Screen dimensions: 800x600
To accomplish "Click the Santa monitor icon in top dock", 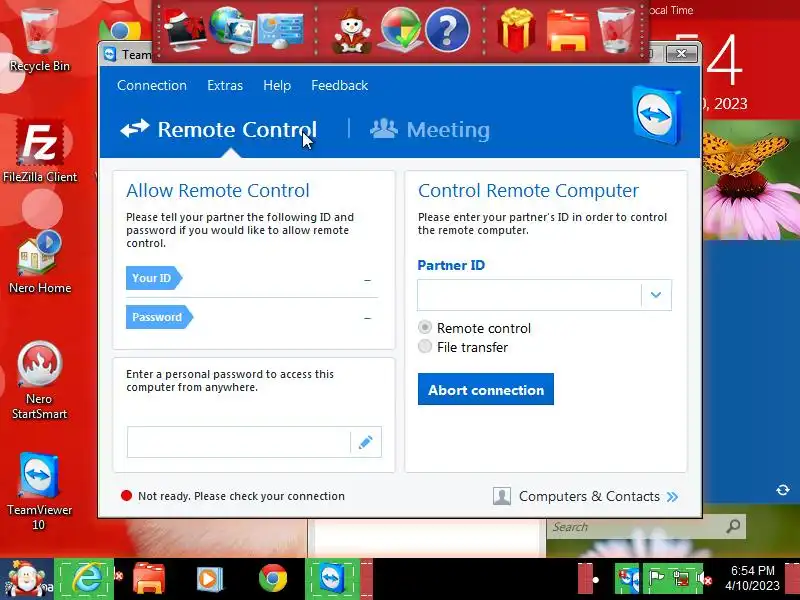I will click(185, 31).
